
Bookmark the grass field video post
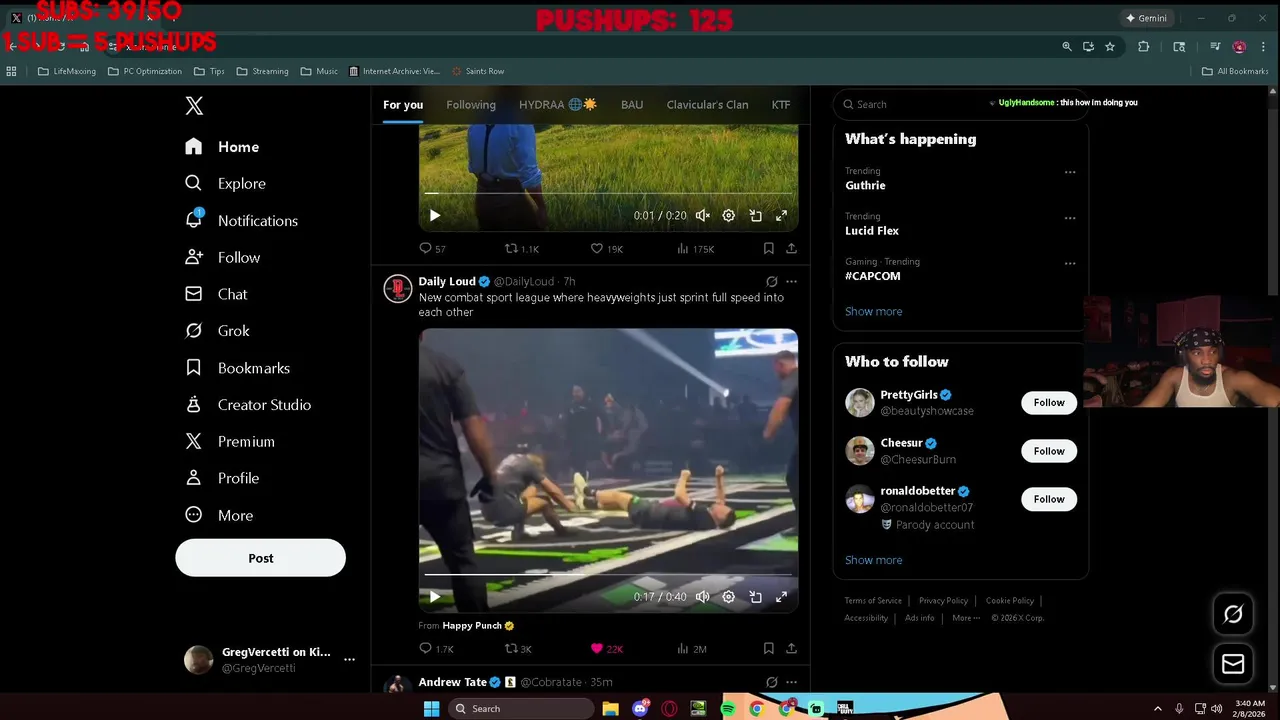coord(768,248)
